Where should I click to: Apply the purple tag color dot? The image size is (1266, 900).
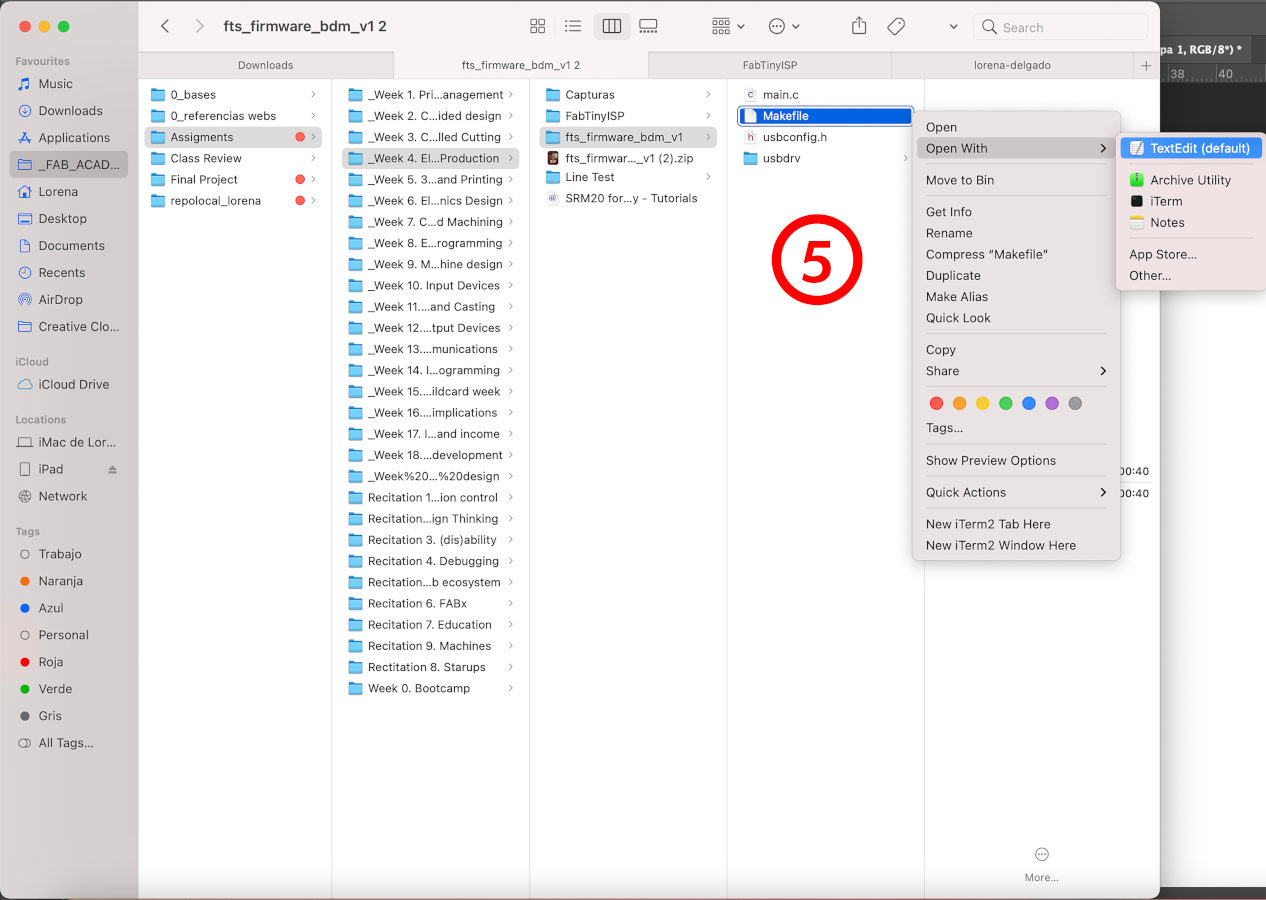(x=1052, y=403)
